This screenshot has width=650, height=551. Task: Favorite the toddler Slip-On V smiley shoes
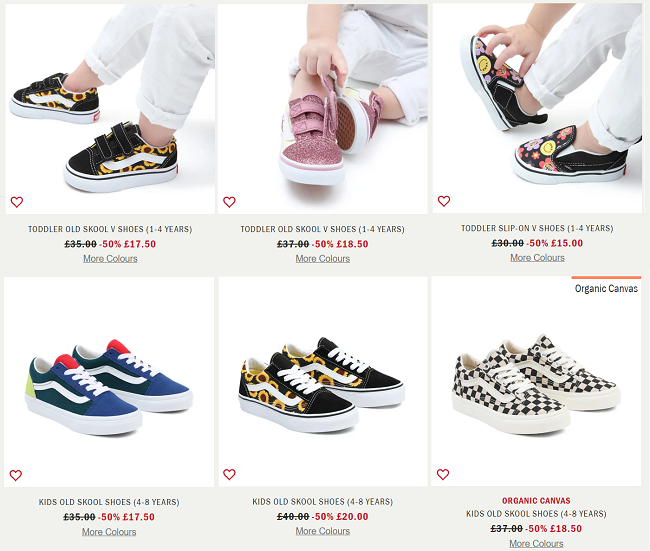coord(444,201)
